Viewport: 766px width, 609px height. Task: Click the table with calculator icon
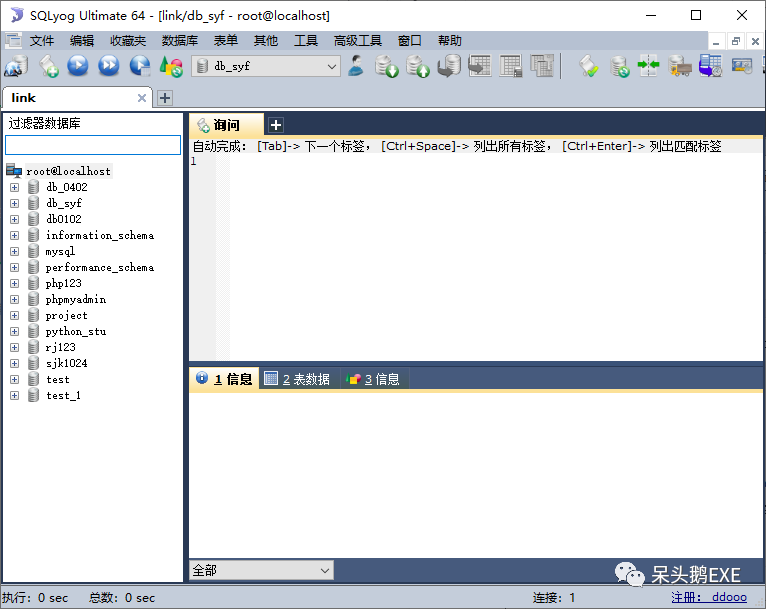(511, 66)
